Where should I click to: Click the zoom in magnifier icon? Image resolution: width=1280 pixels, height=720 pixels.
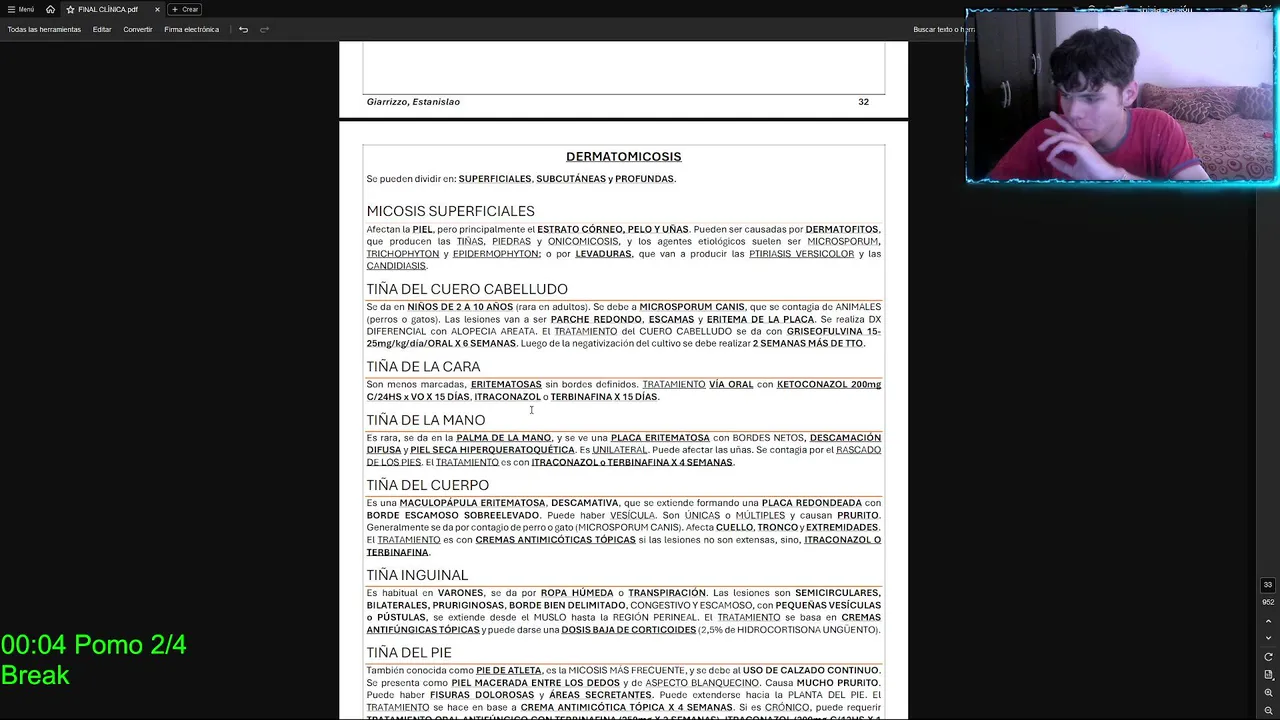coord(1268,693)
